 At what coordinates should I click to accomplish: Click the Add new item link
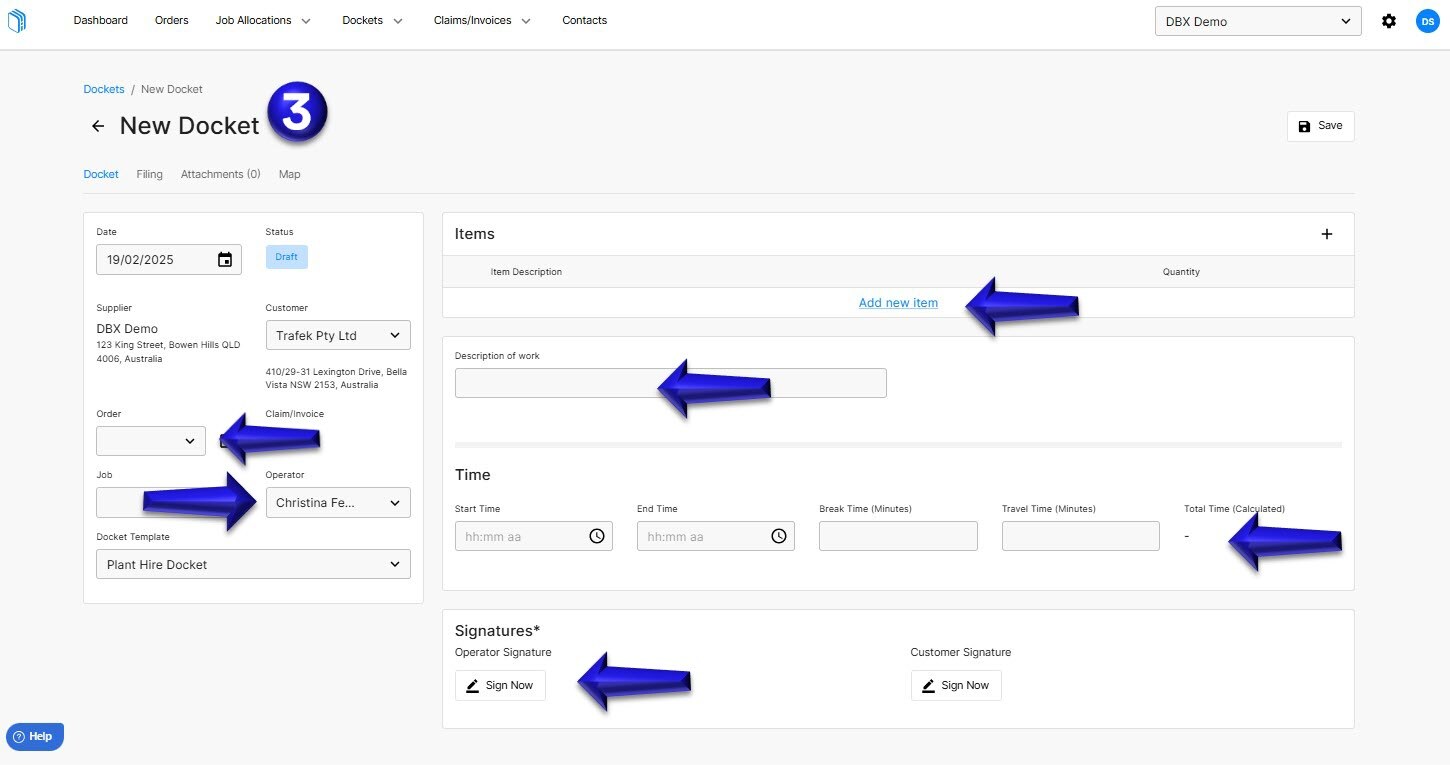898,302
